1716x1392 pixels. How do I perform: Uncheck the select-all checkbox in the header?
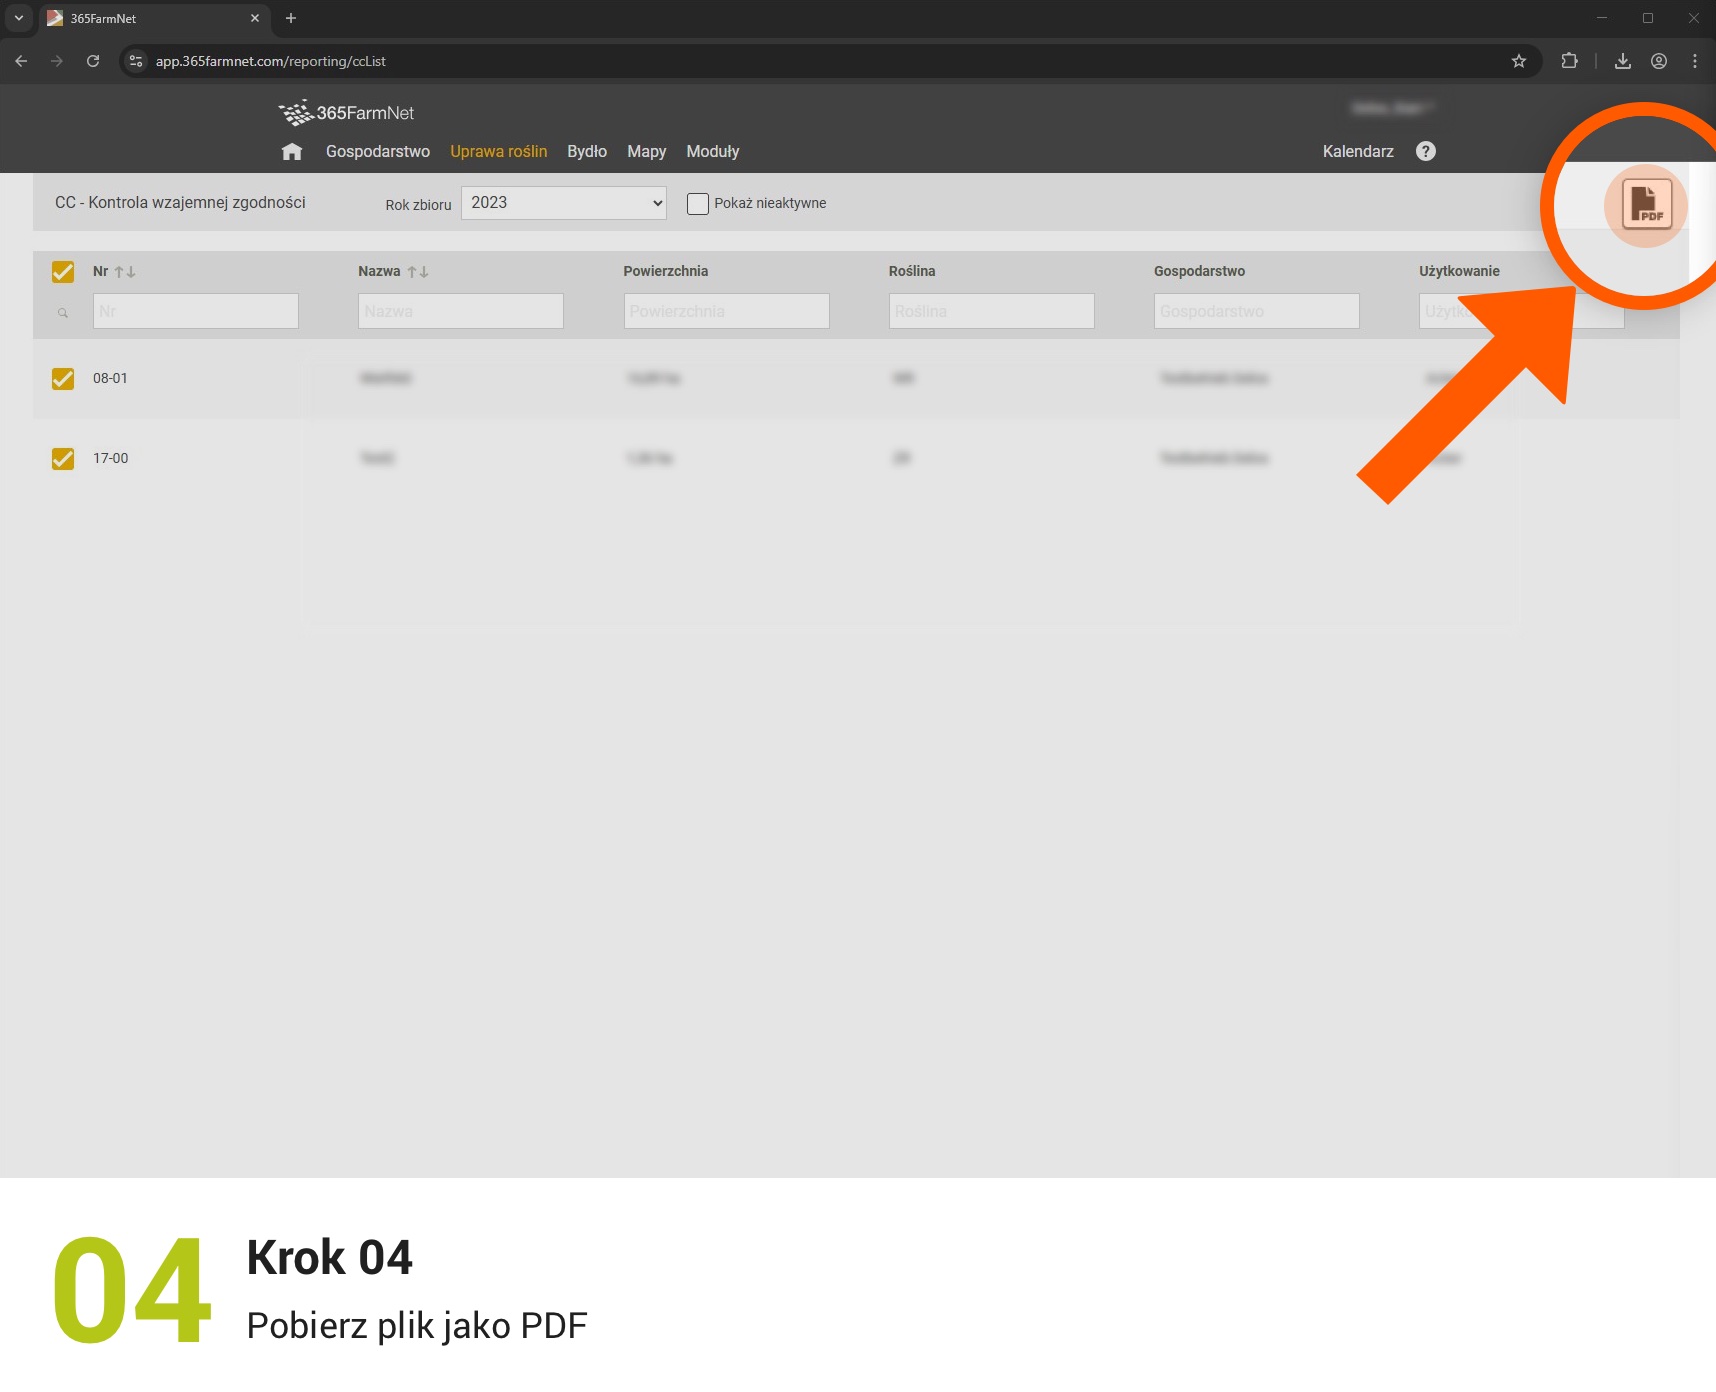(x=63, y=272)
